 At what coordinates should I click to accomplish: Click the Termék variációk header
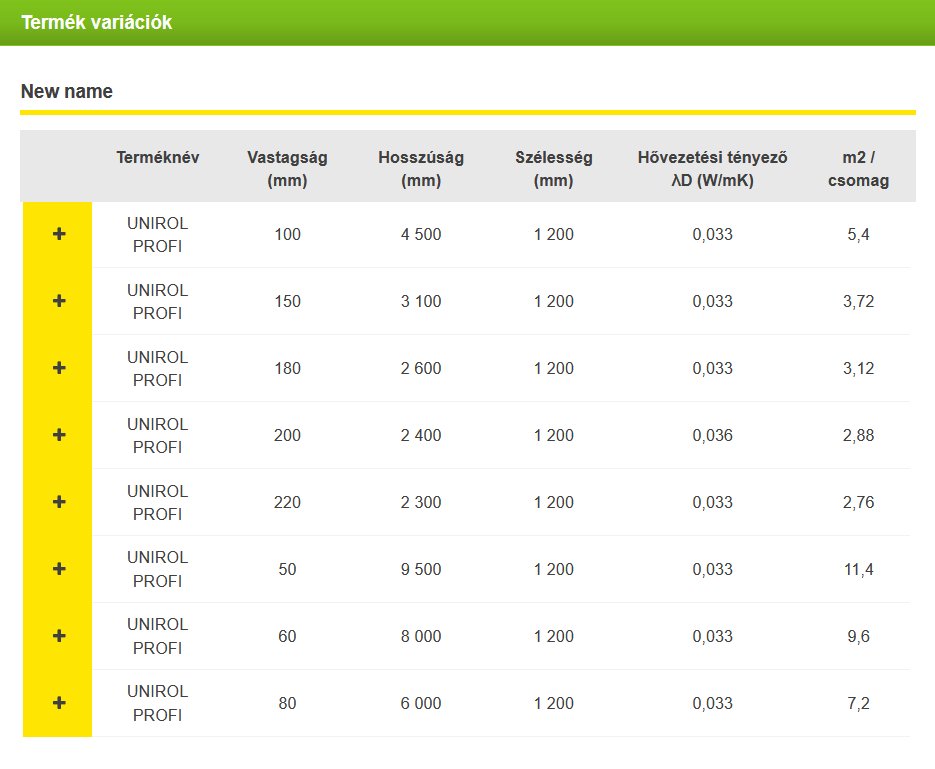(x=97, y=23)
